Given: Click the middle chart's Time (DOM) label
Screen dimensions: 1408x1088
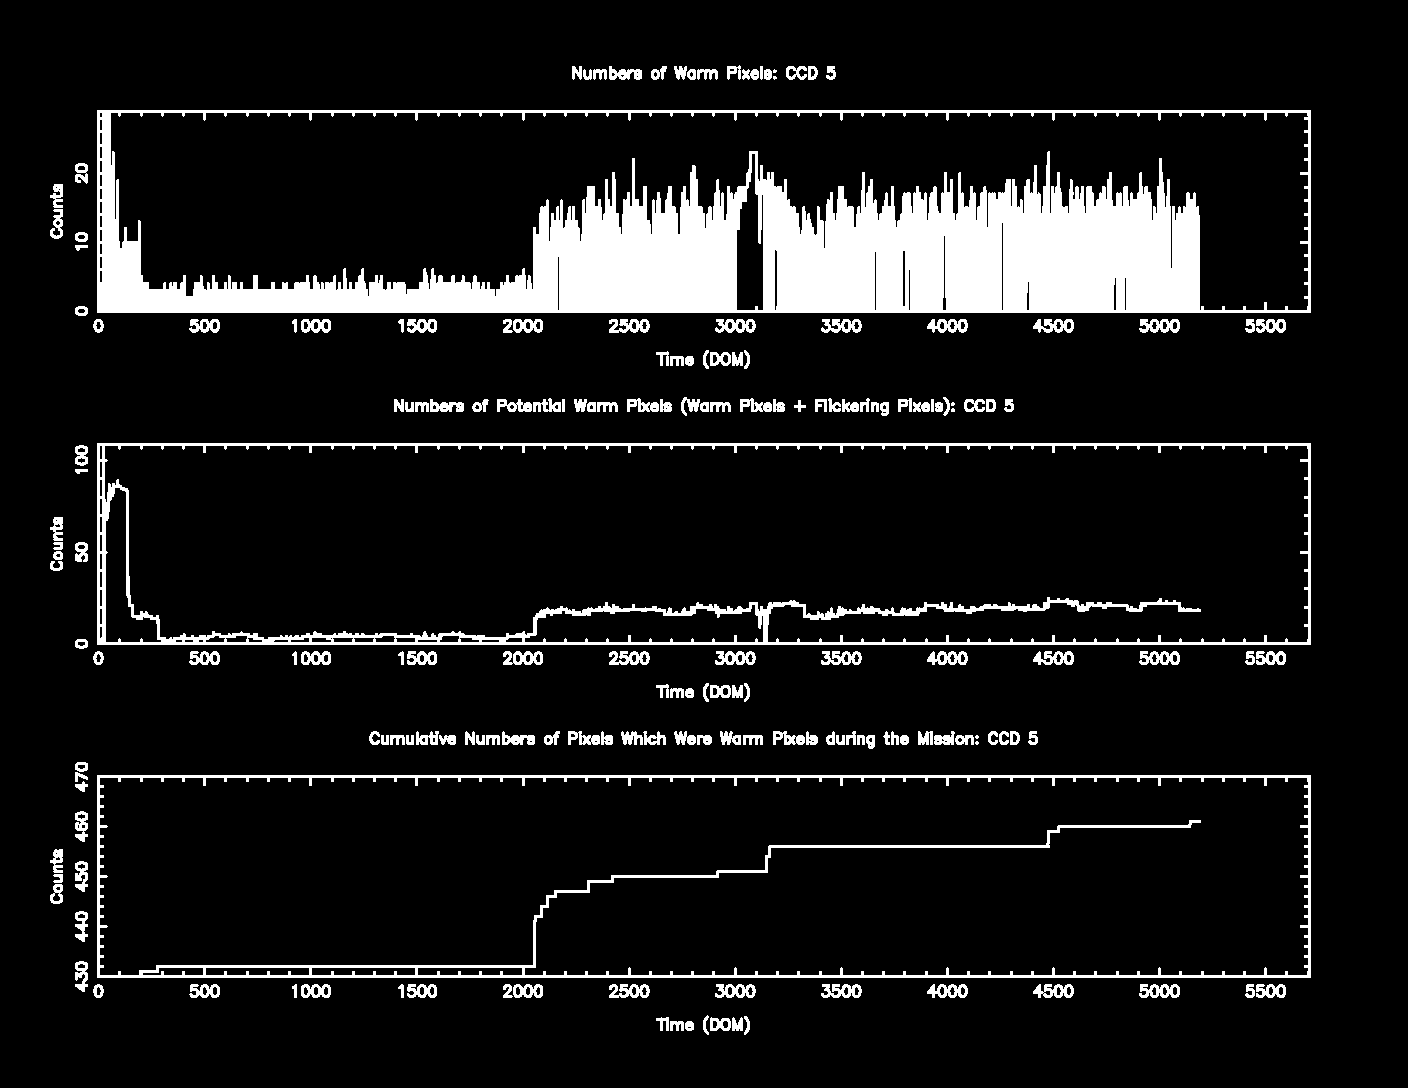Looking at the screenshot, I should pos(703,692).
